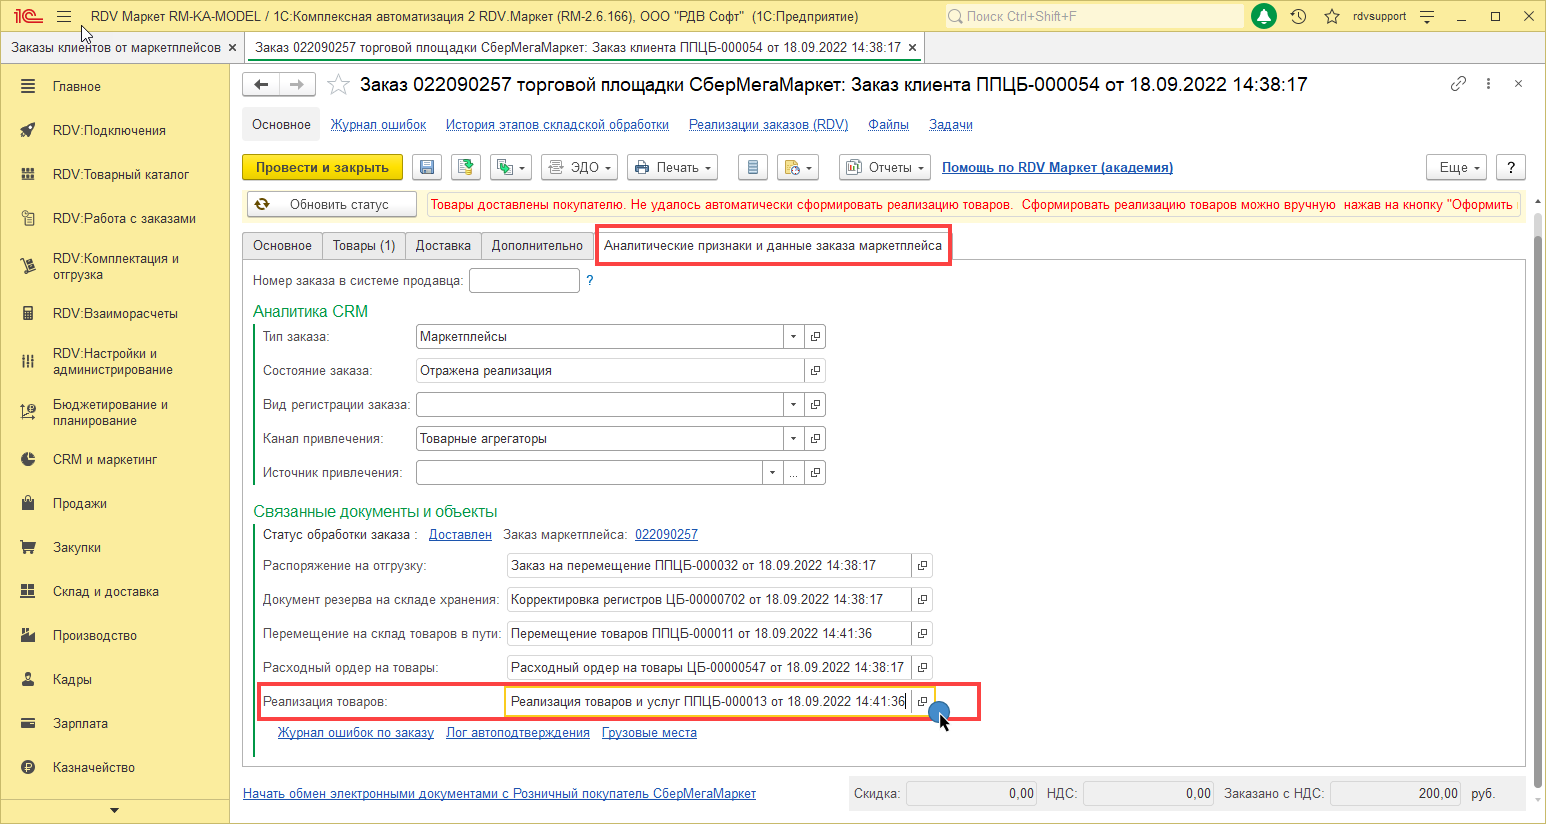Image resolution: width=1546 pixels, height=824 pixels.
Task: Open the Печать dropdown menu
Action: pos(673,168)
